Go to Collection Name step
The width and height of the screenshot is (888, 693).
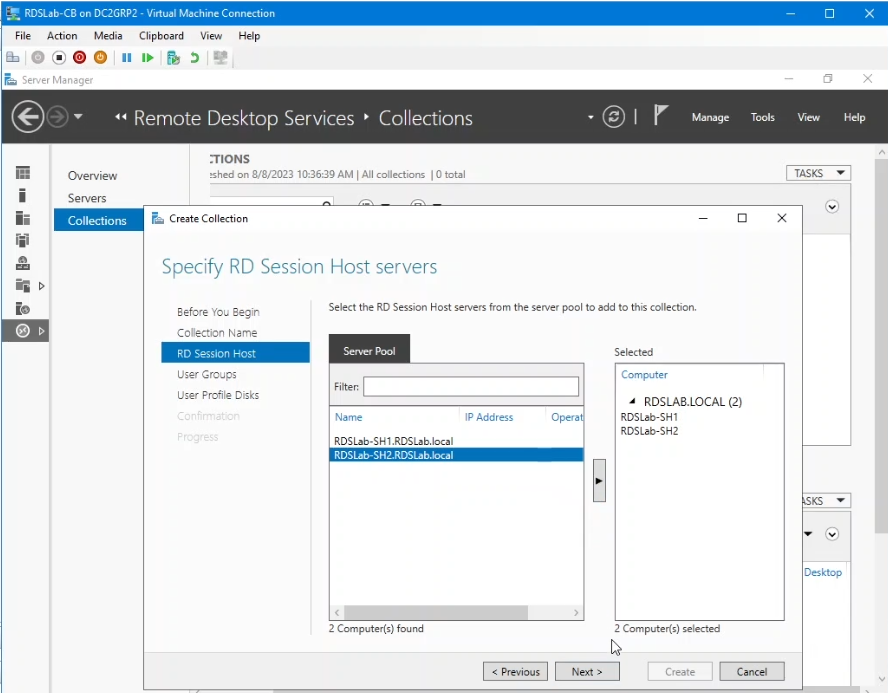click(x=217, y=333)
